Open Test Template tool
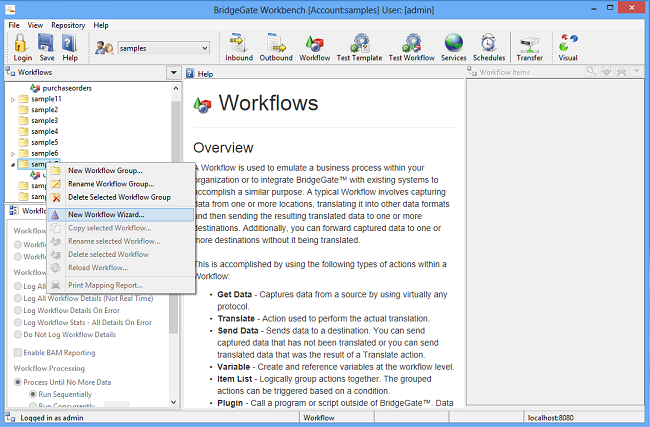The height and width of the screenshot is (427, 650). (358, 47)
